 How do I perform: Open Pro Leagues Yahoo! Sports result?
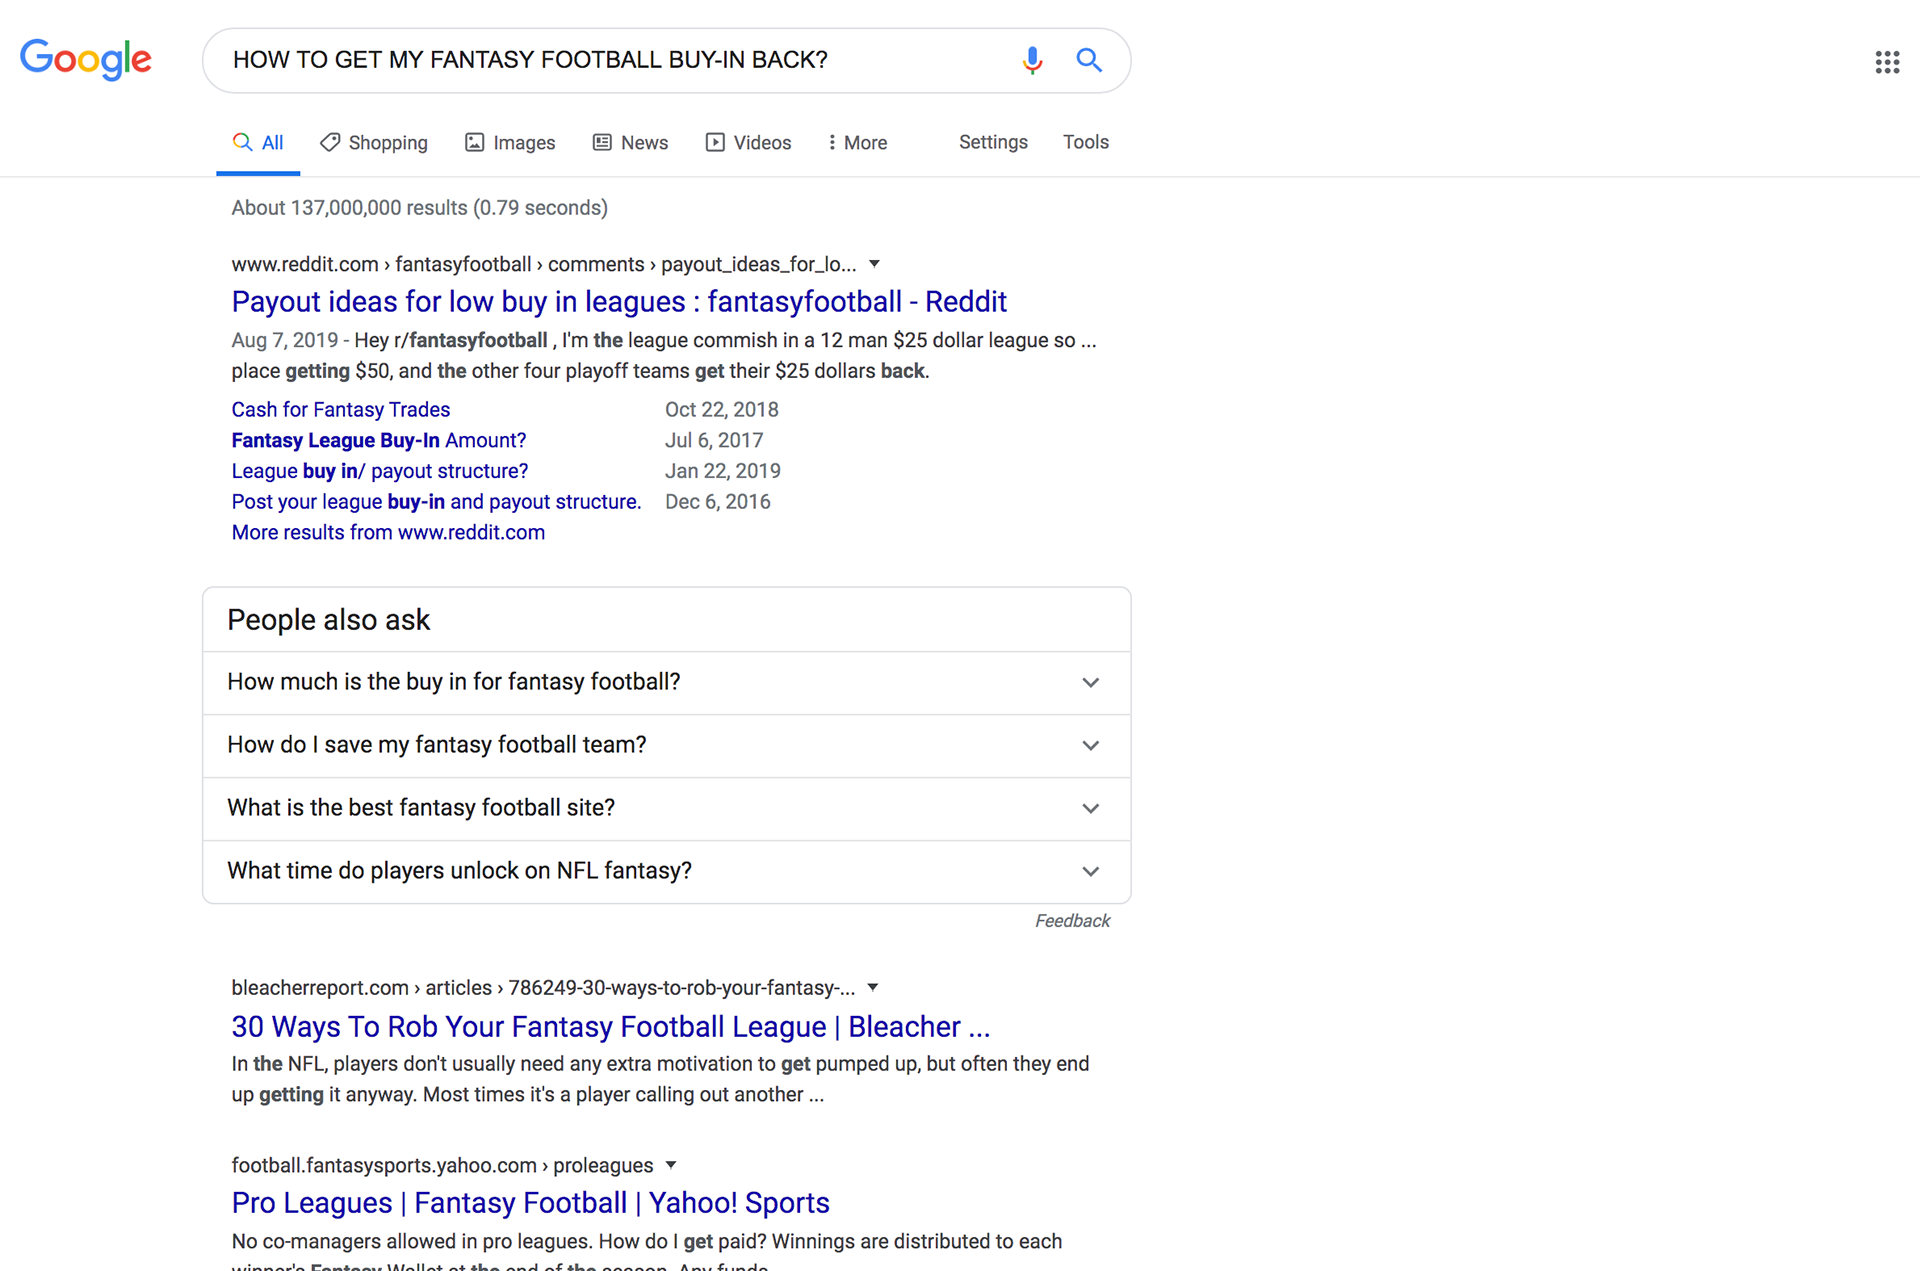pos(531,1203)
